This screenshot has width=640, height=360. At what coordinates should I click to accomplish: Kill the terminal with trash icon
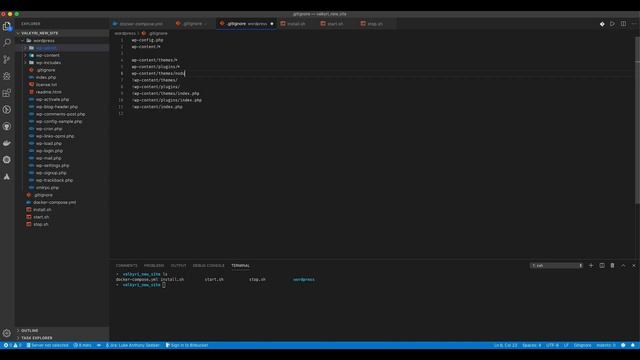pyautogui.click(x=612, y=266)
